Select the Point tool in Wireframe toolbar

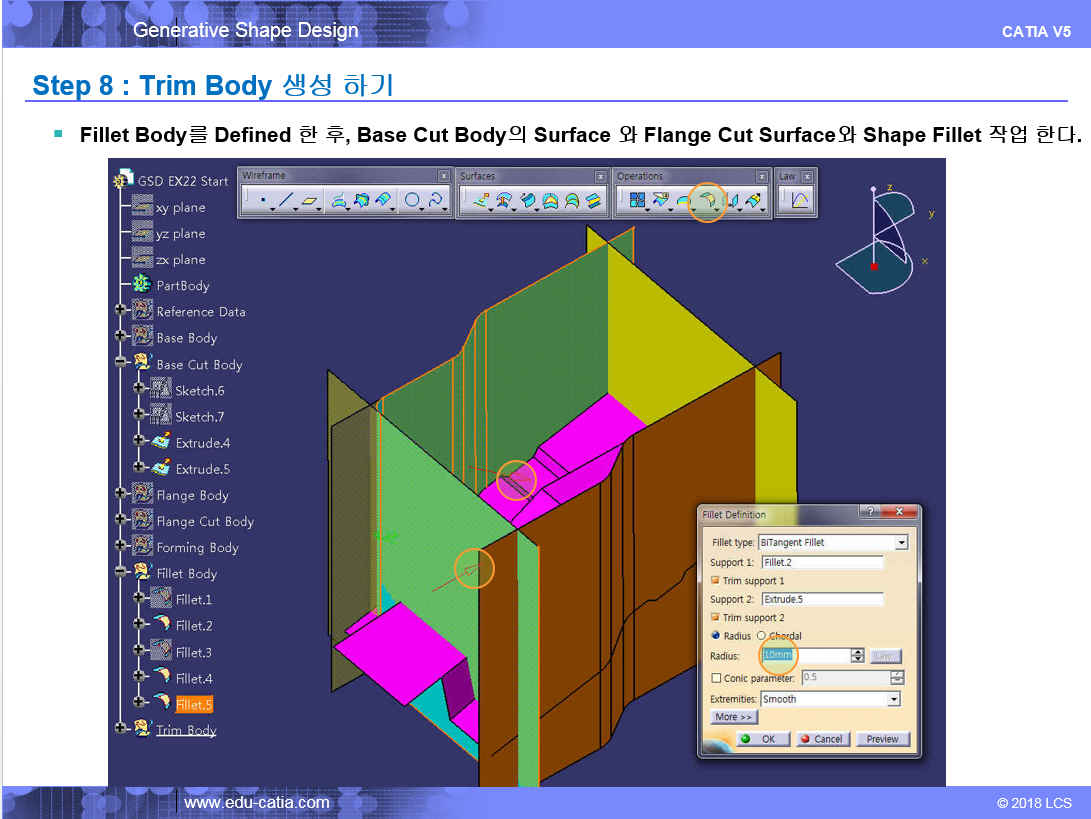pyautogui.click(x=262, y=200)
